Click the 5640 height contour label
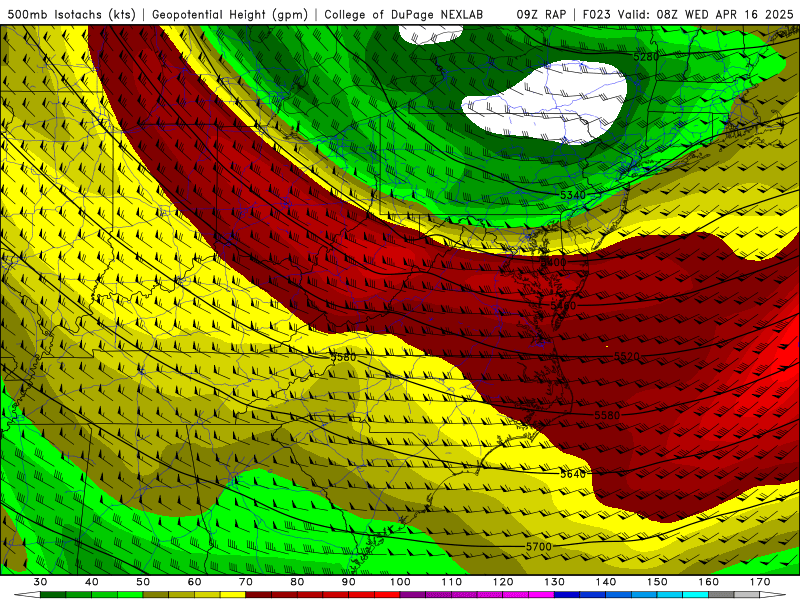This screenshot has height=600, width=800. tap(573, 474)
